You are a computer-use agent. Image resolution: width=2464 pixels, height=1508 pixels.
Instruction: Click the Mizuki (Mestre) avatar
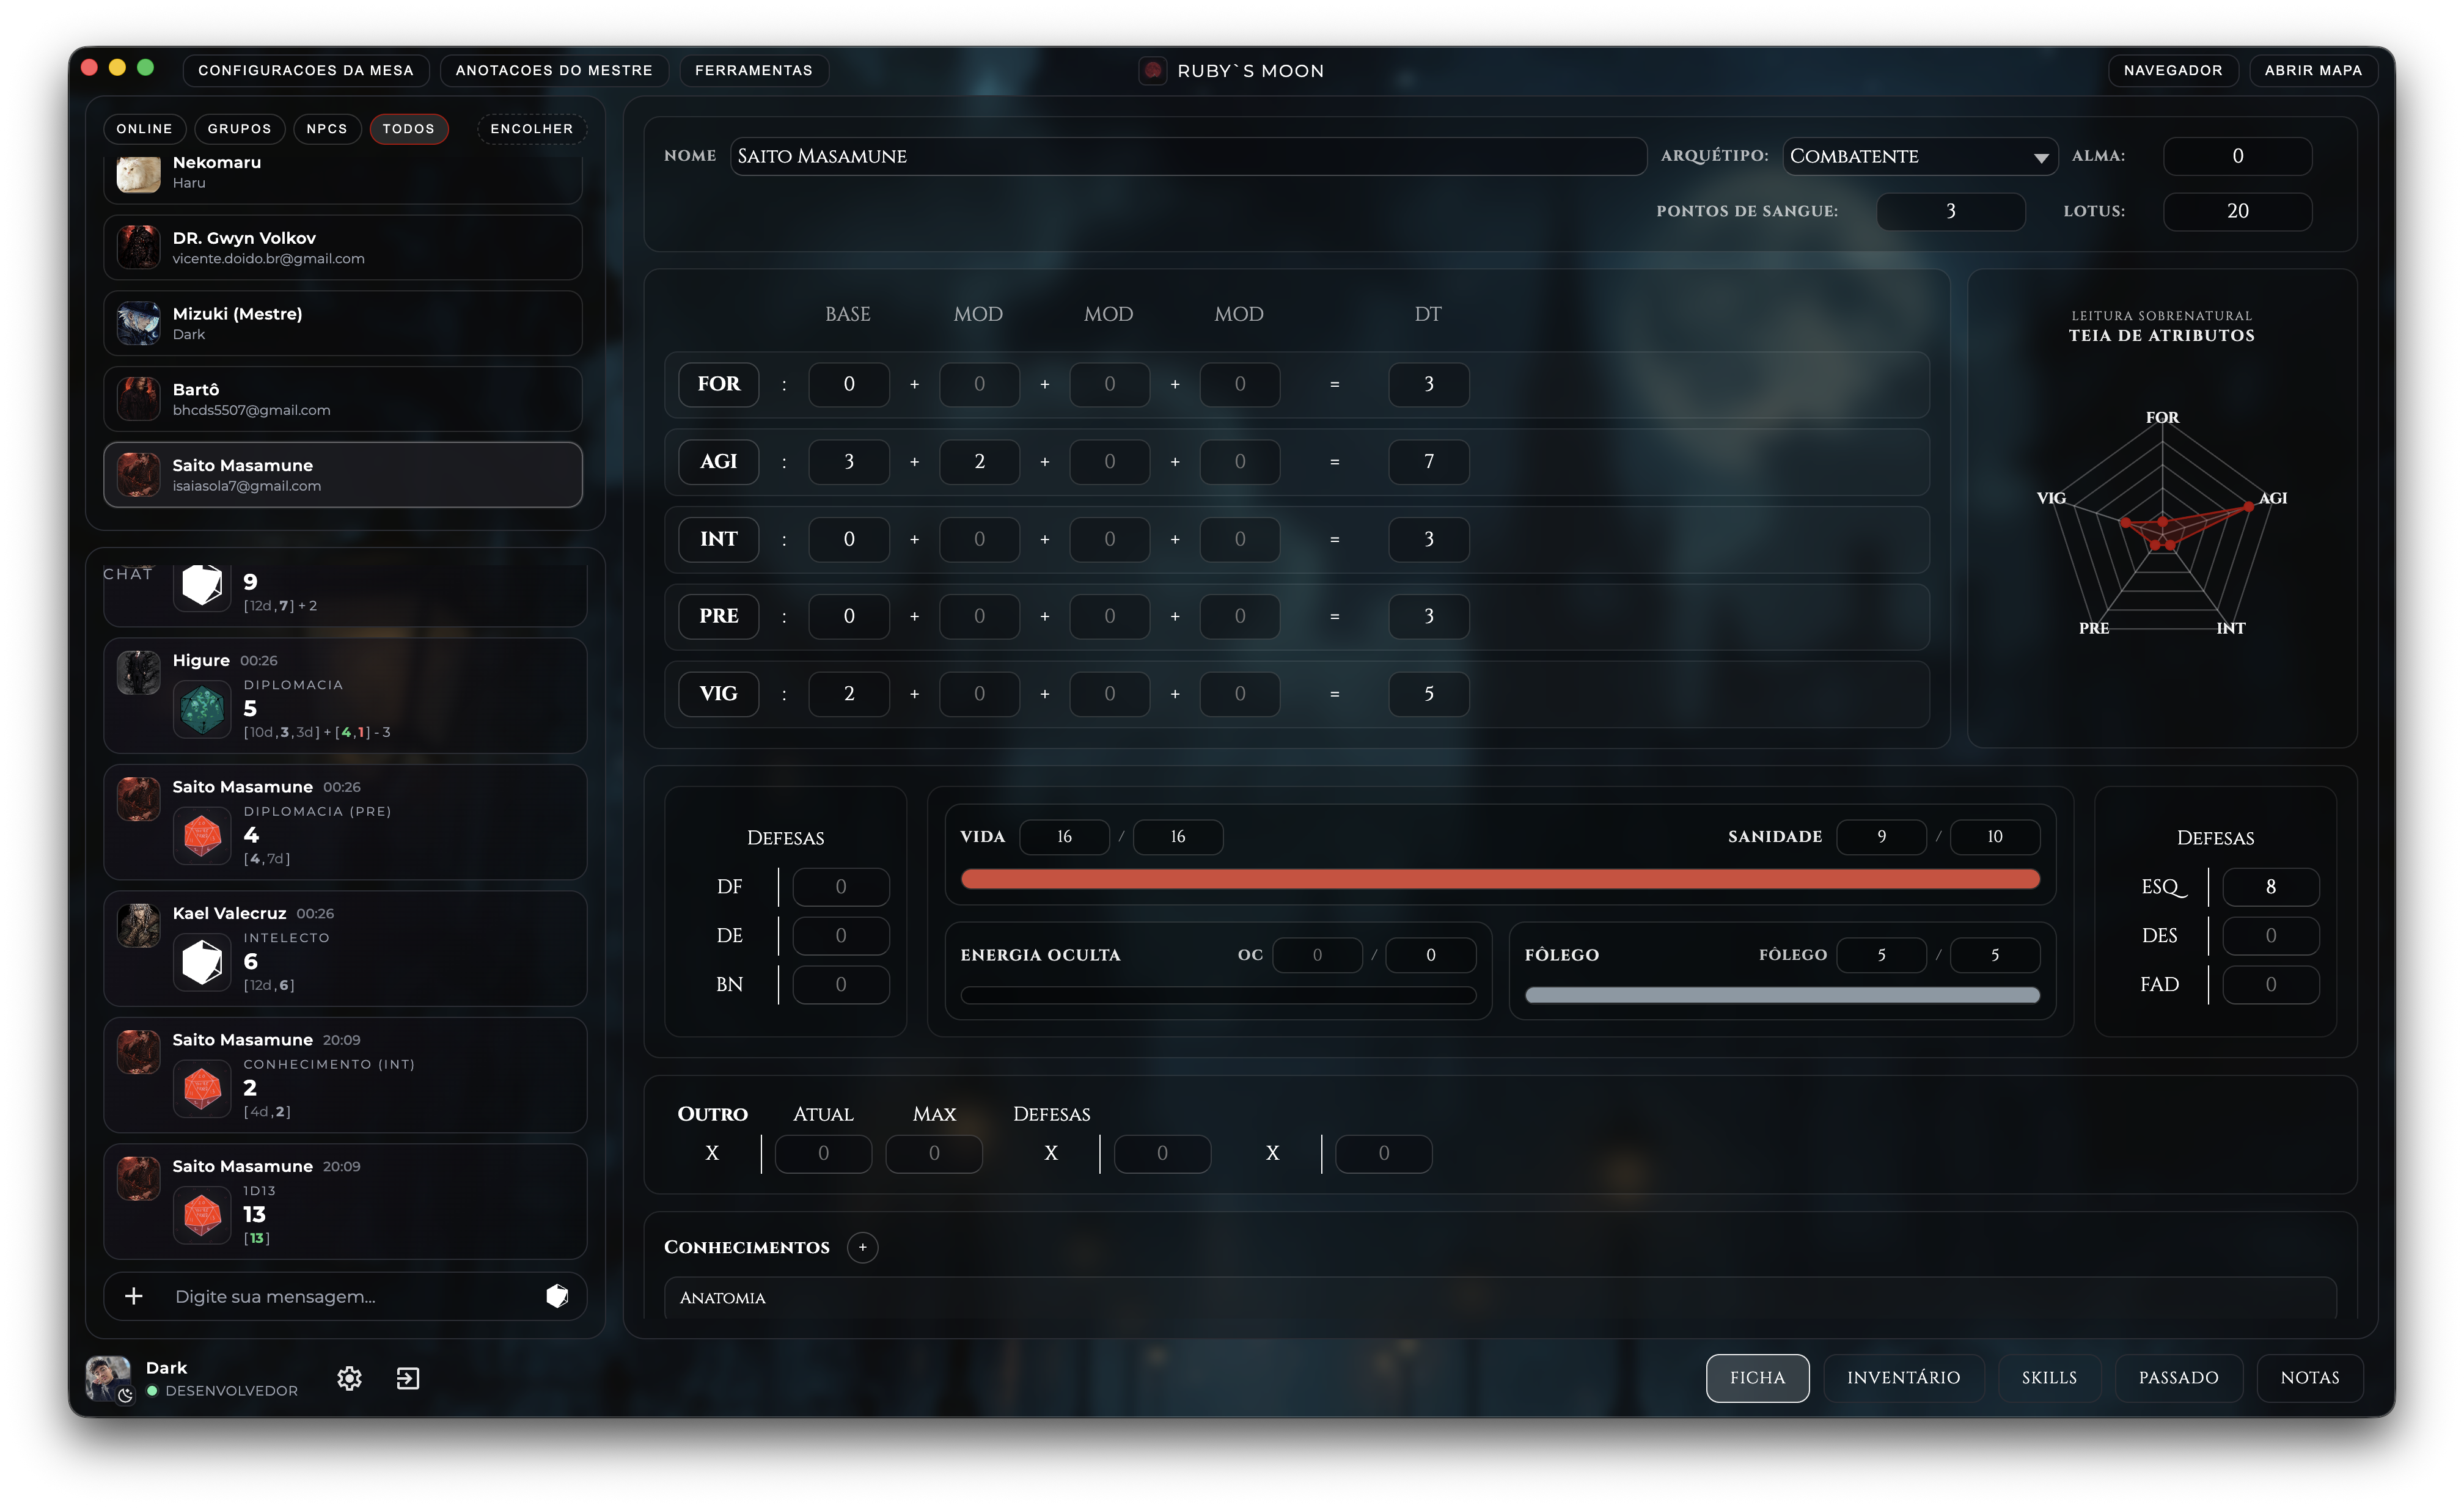pyautogui.click(x=138, y=323)
